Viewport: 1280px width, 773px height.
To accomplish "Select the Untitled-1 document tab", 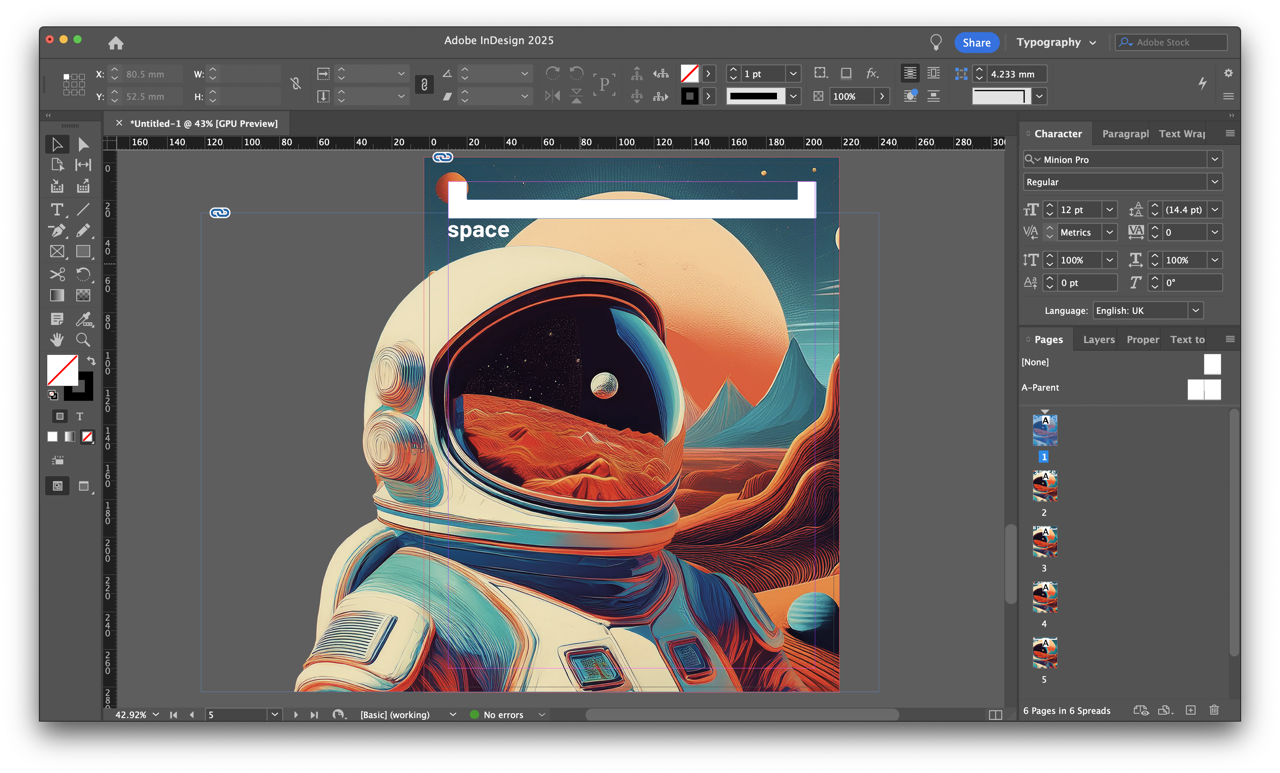I will tap(204, 123).
